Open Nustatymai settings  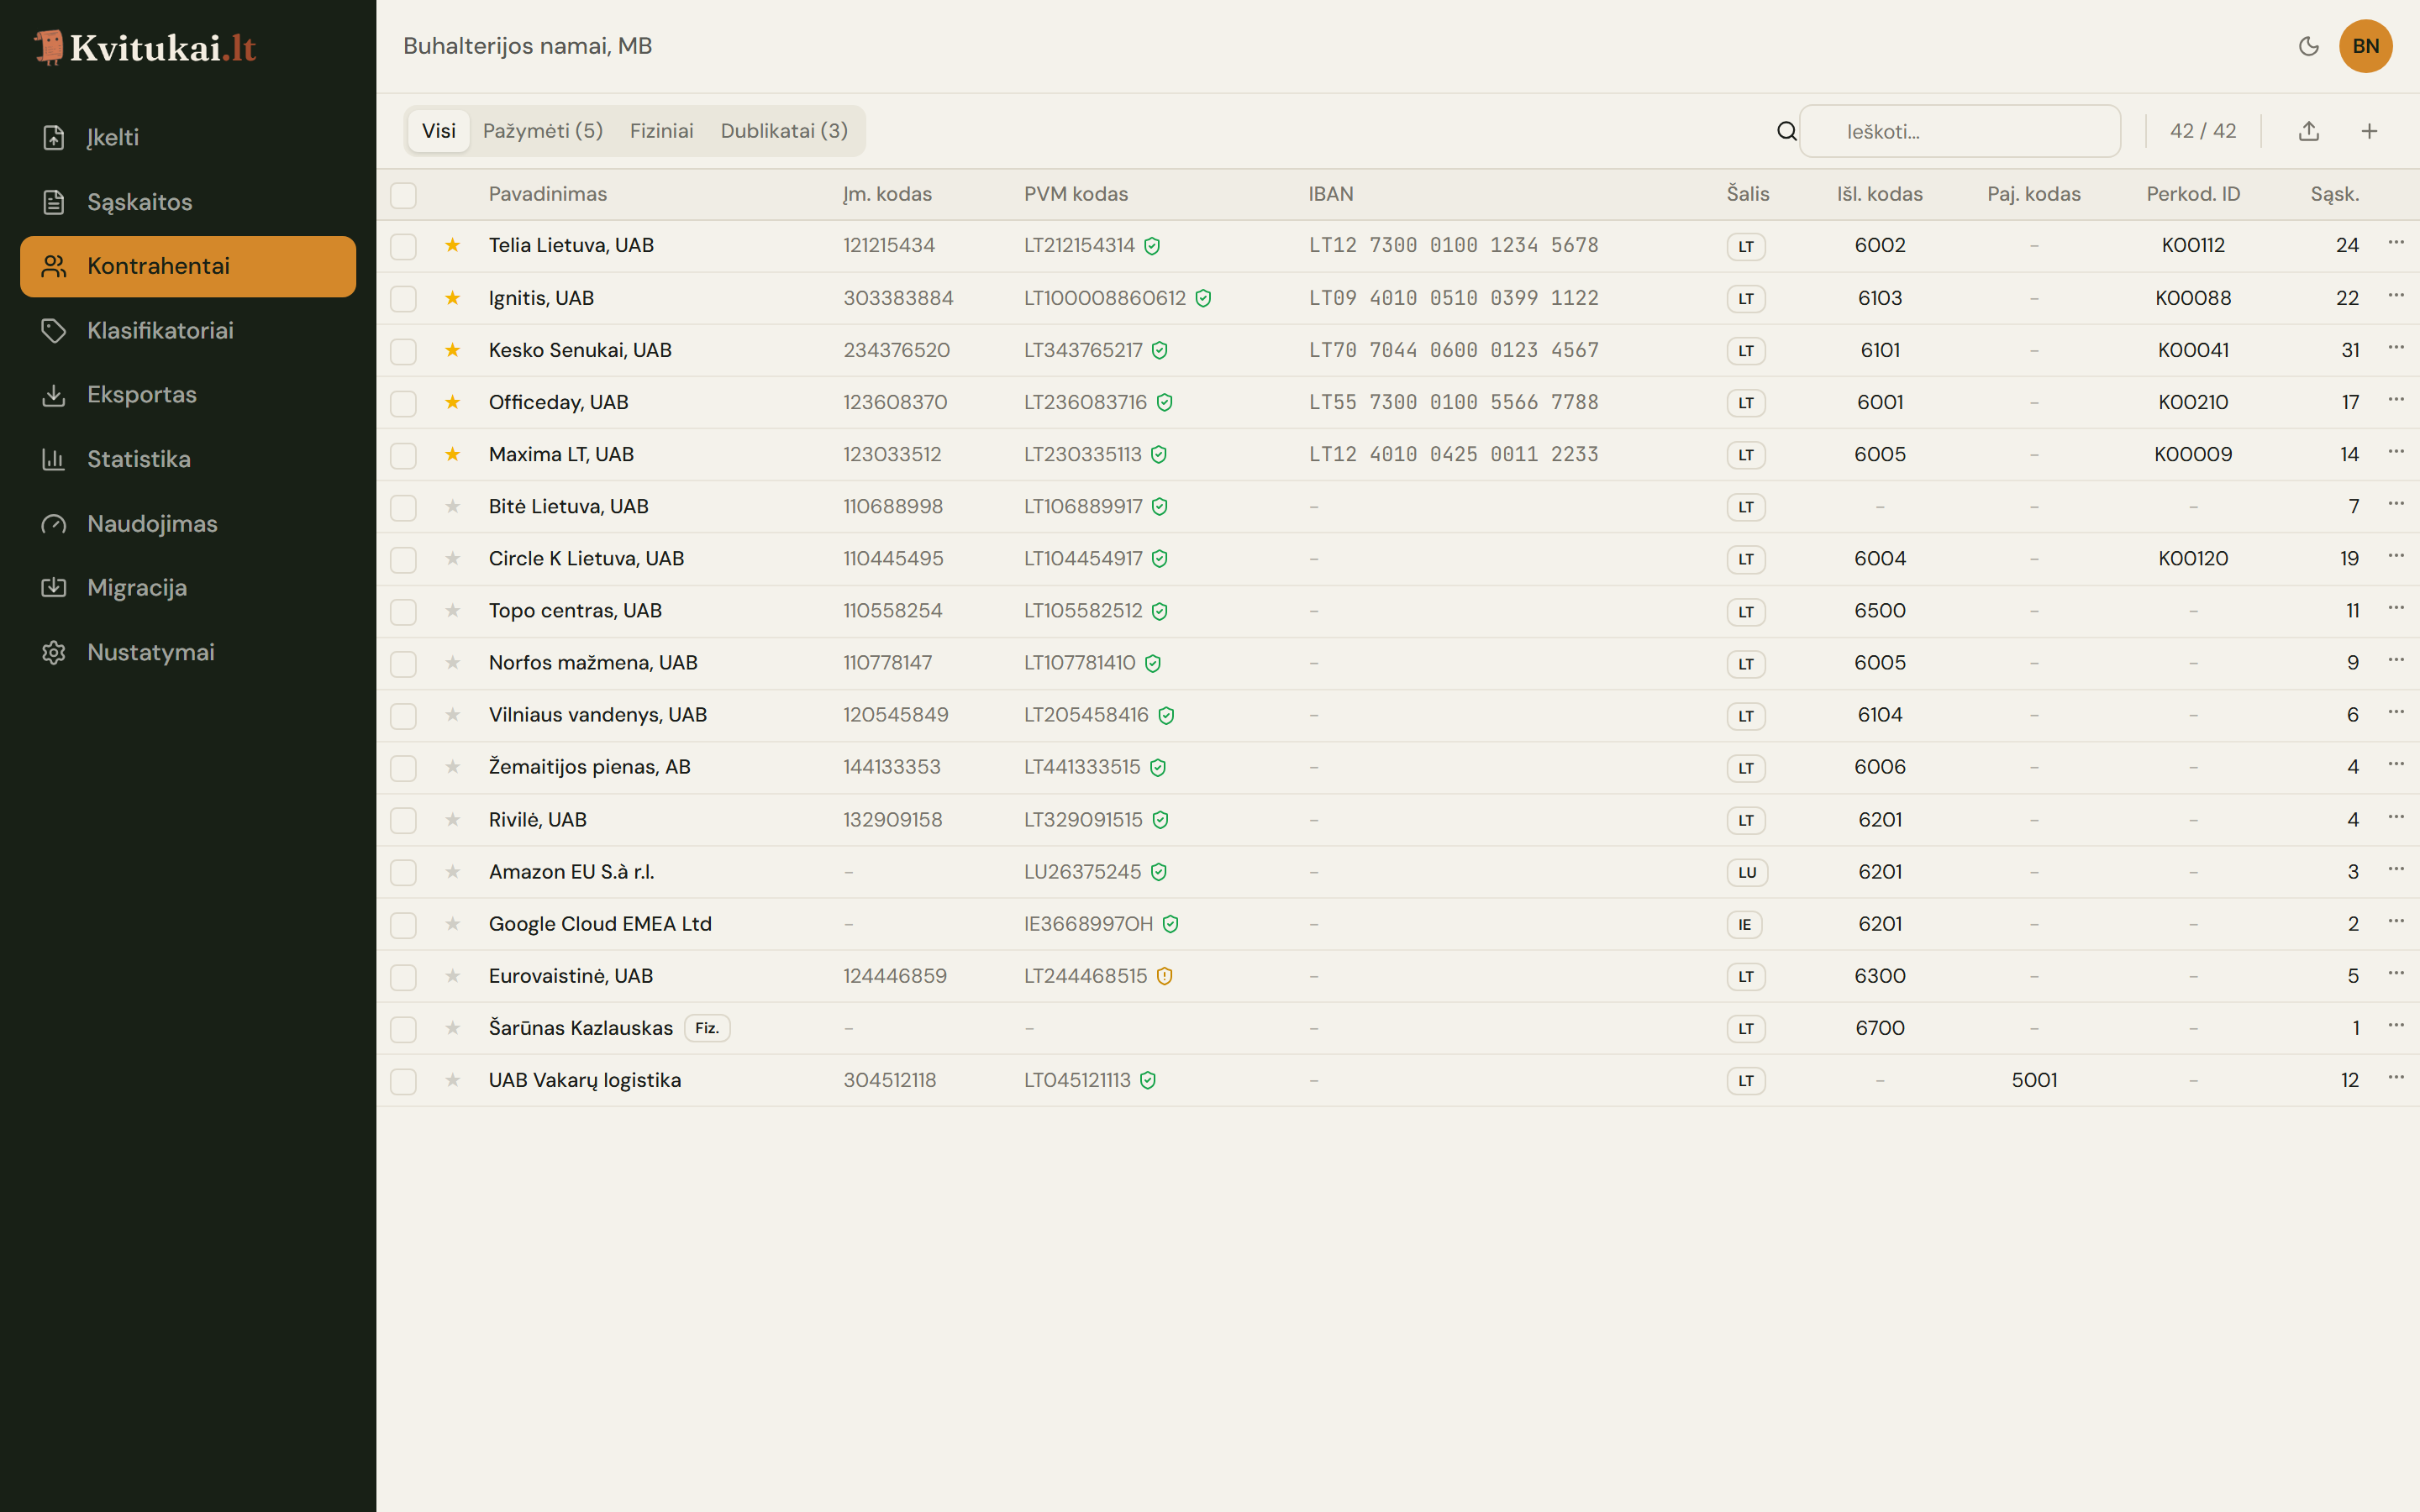pos(188,652)
